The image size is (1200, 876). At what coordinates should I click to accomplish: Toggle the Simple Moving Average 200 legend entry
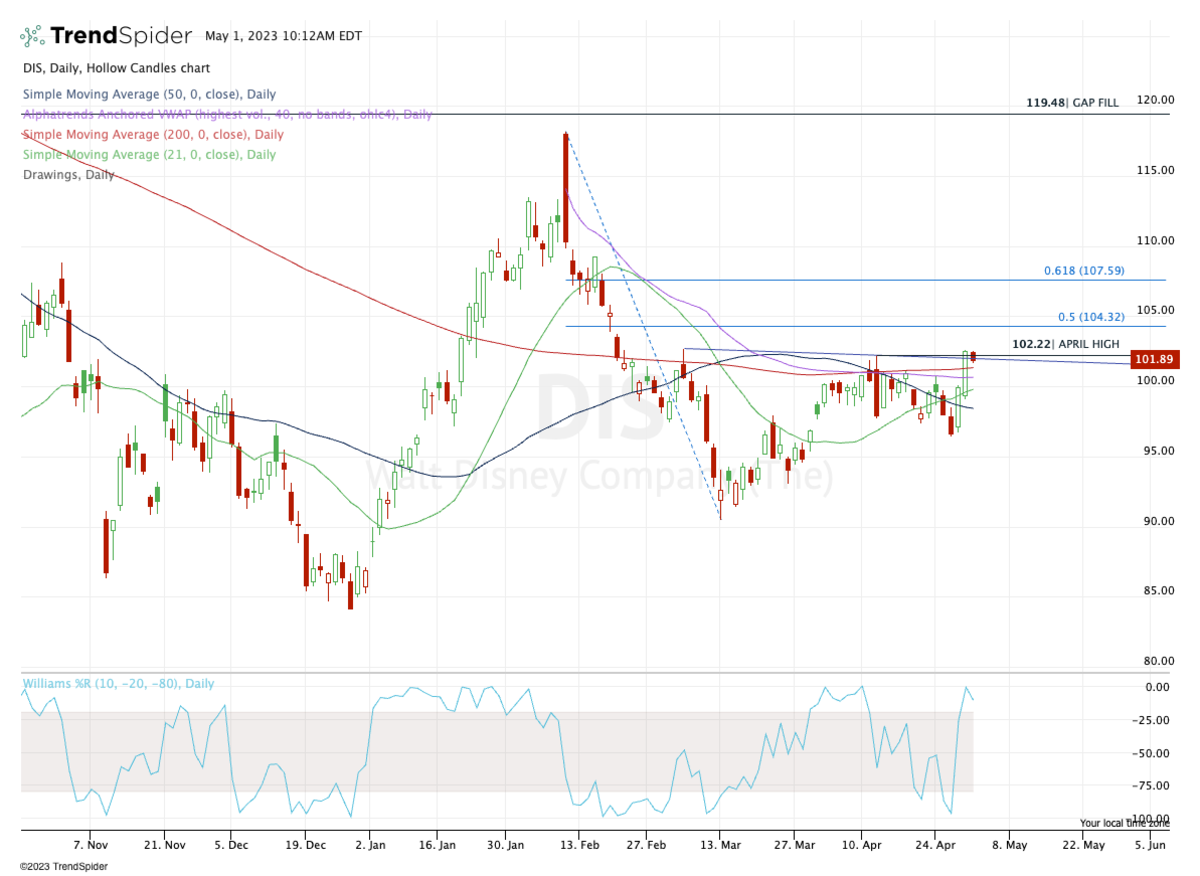(152, 134)
